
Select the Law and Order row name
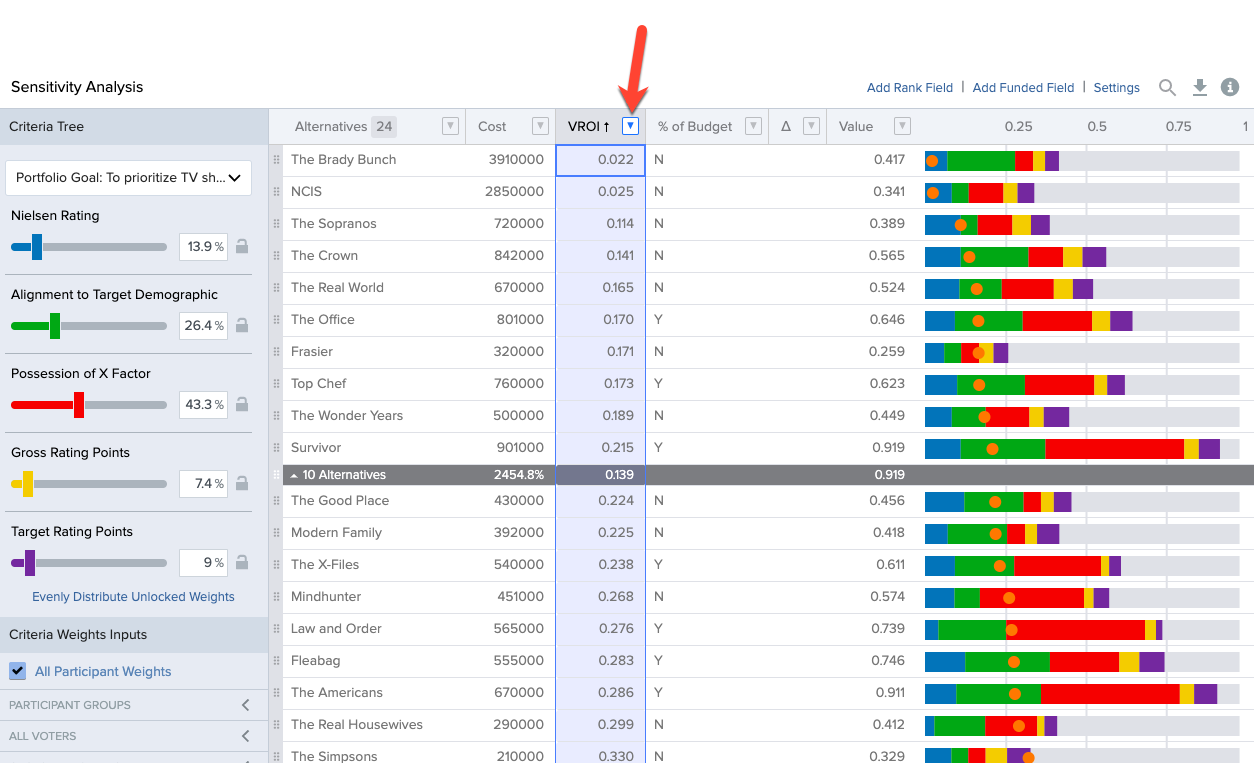coord(336,629)
